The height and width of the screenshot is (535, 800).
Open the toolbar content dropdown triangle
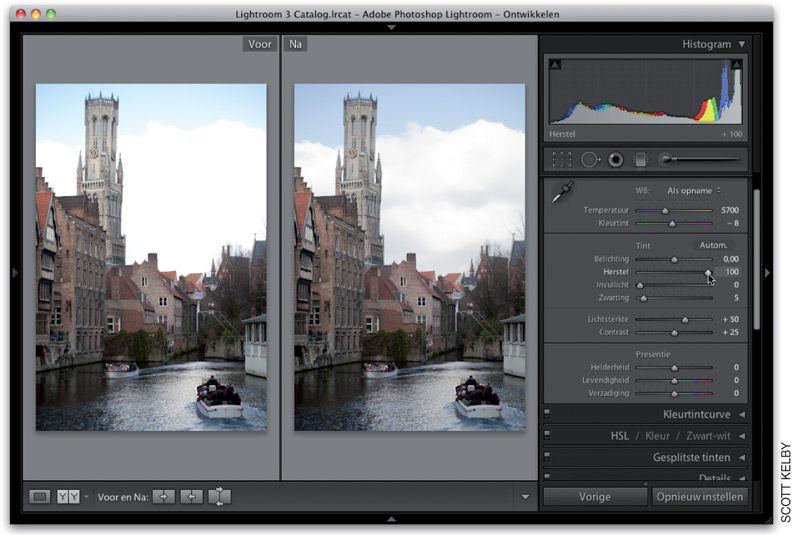(525, 497)
